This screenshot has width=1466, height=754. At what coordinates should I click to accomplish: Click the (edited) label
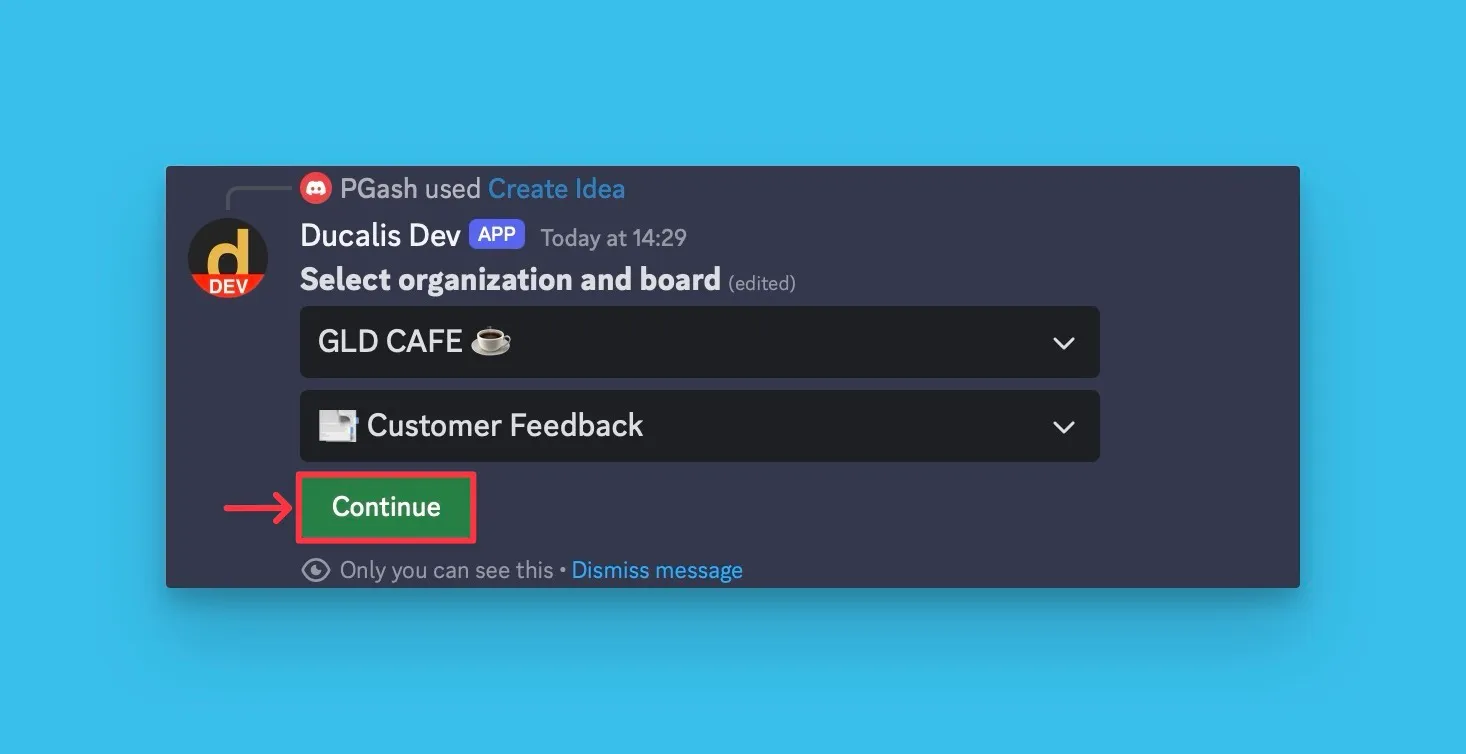coord(762,283)
